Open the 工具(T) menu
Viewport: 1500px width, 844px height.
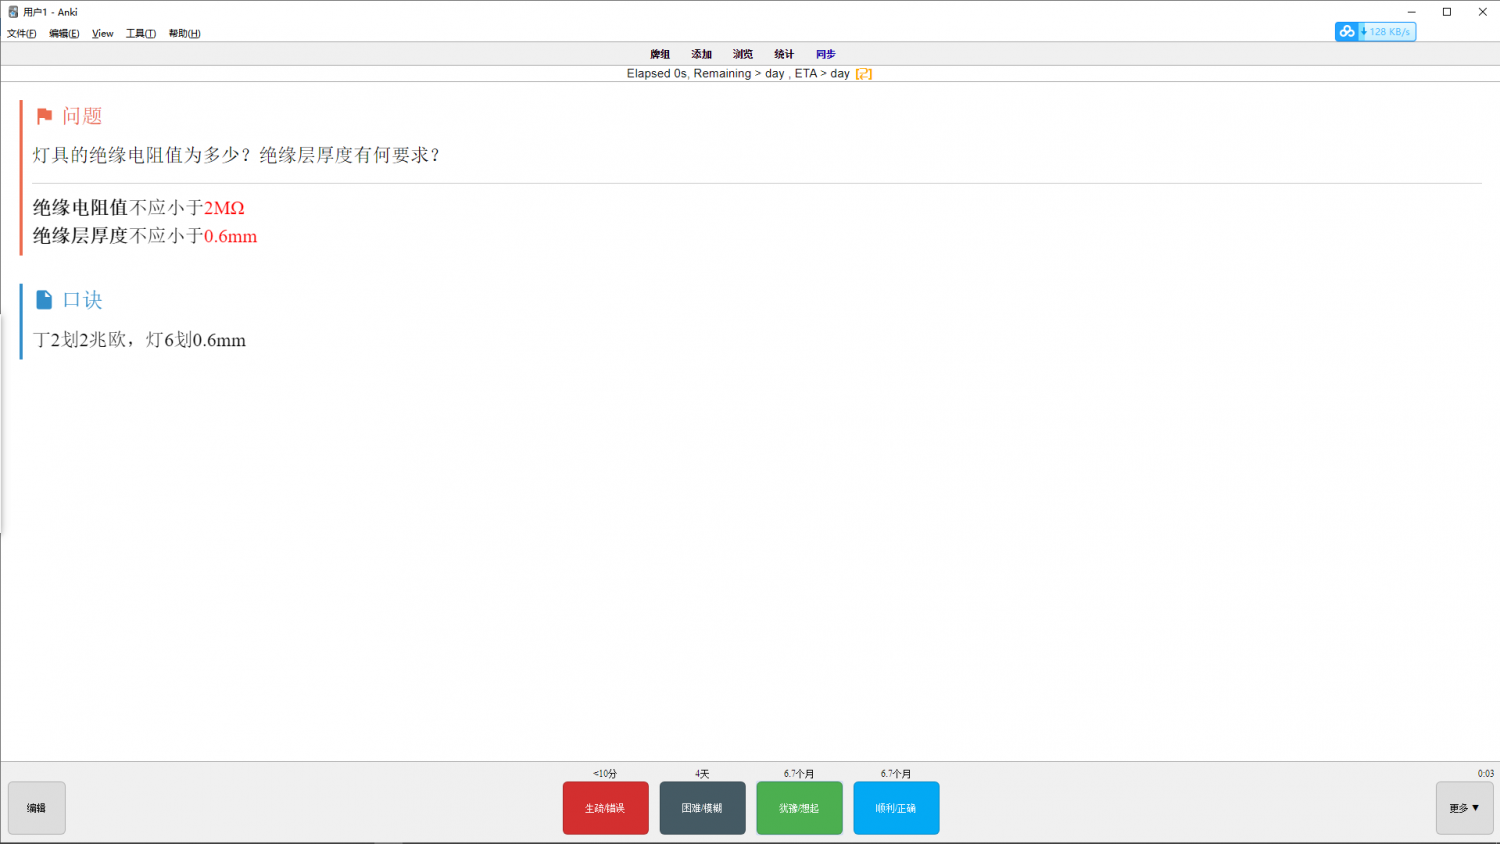tap(141, 34)
